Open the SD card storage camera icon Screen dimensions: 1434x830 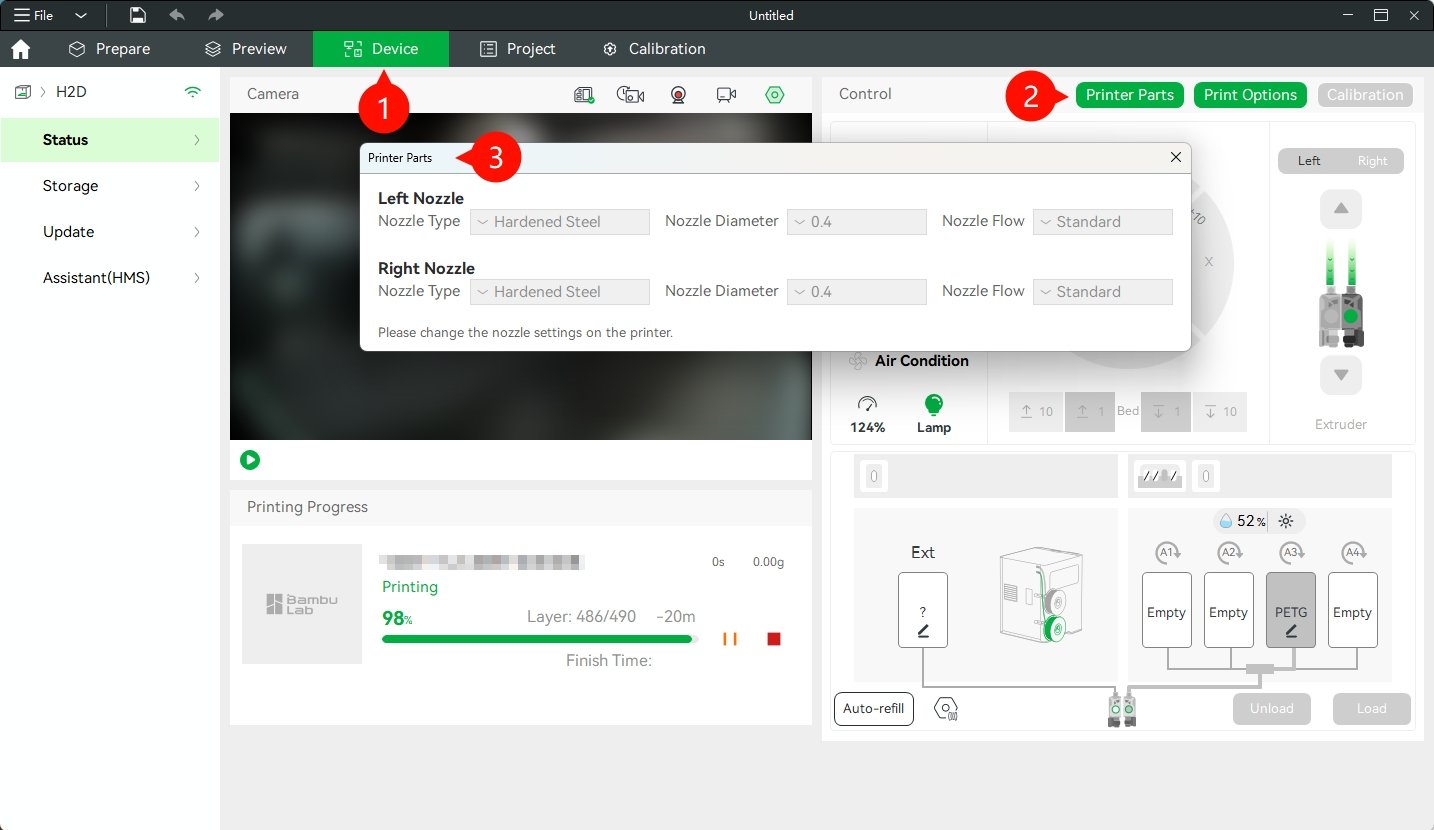584,94
